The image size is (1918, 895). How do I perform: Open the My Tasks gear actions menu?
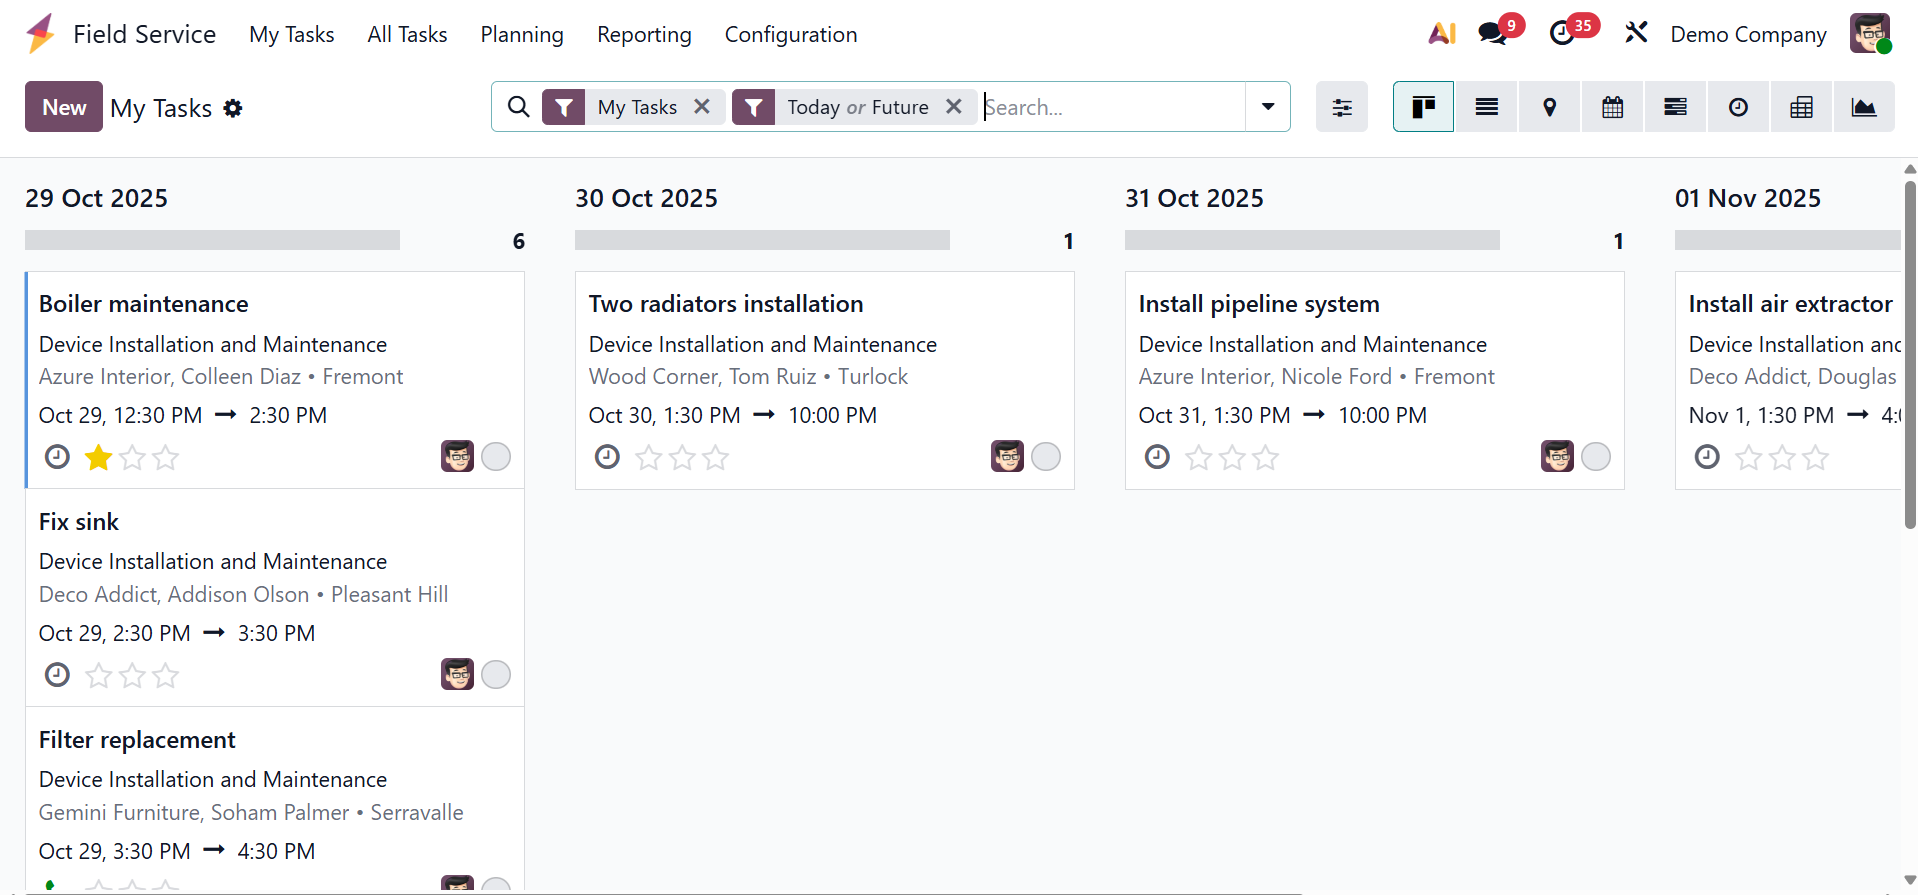point(233,108)
